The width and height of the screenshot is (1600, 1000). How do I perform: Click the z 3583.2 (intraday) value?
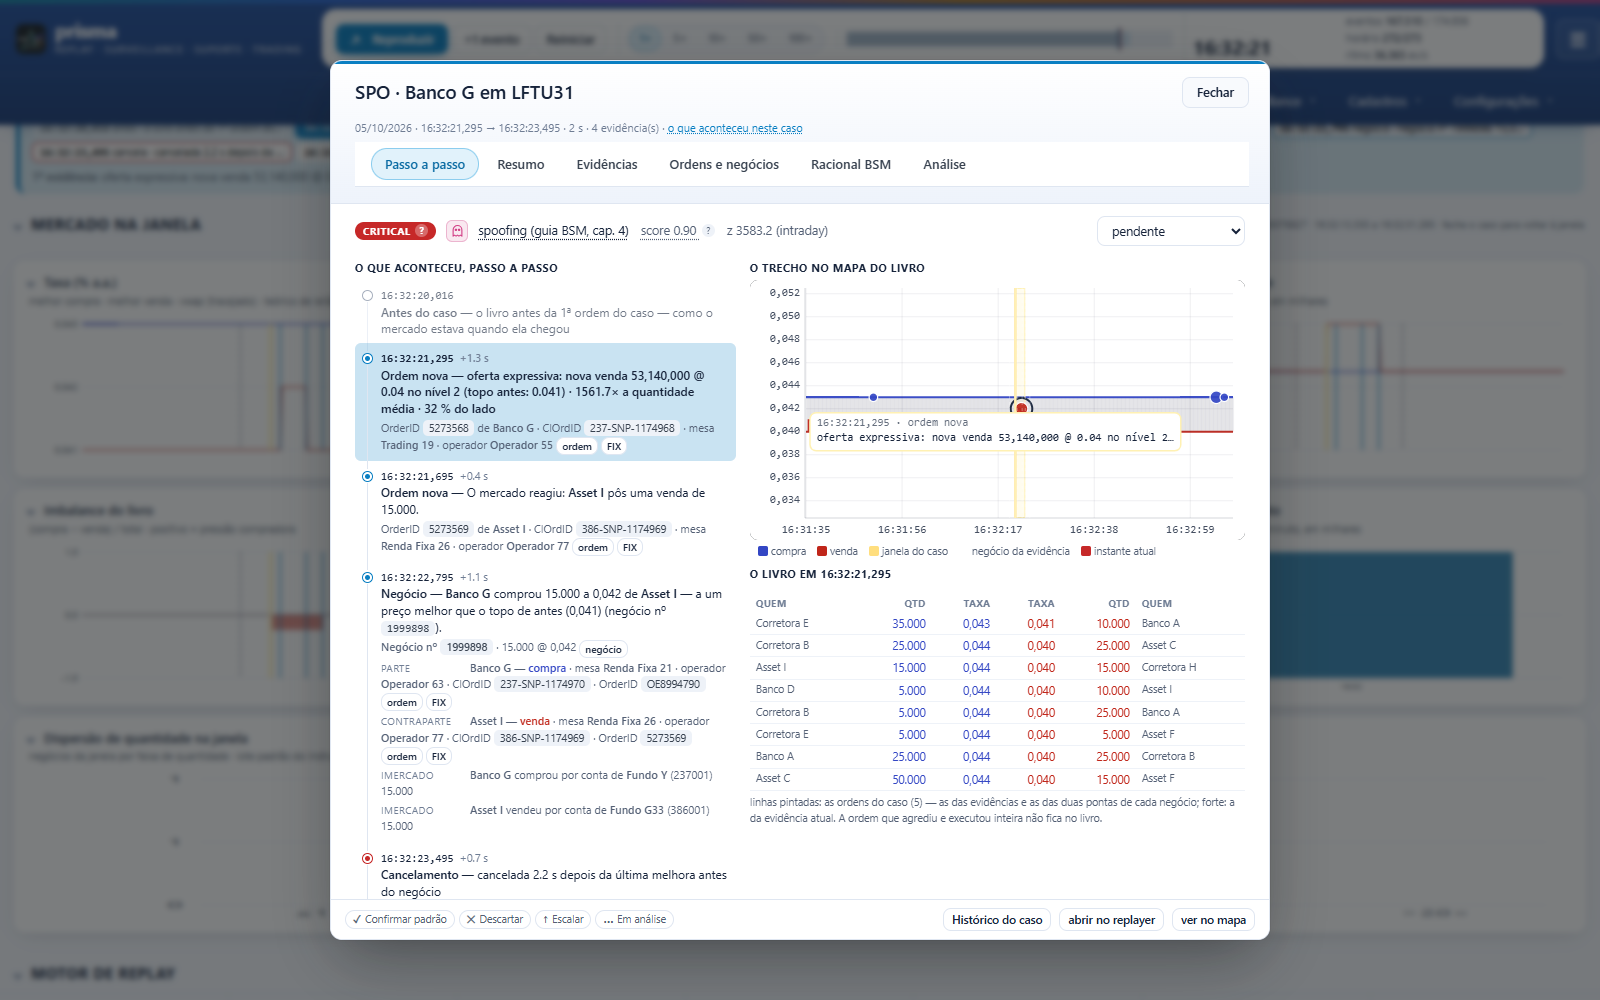(x=777, y=231)
